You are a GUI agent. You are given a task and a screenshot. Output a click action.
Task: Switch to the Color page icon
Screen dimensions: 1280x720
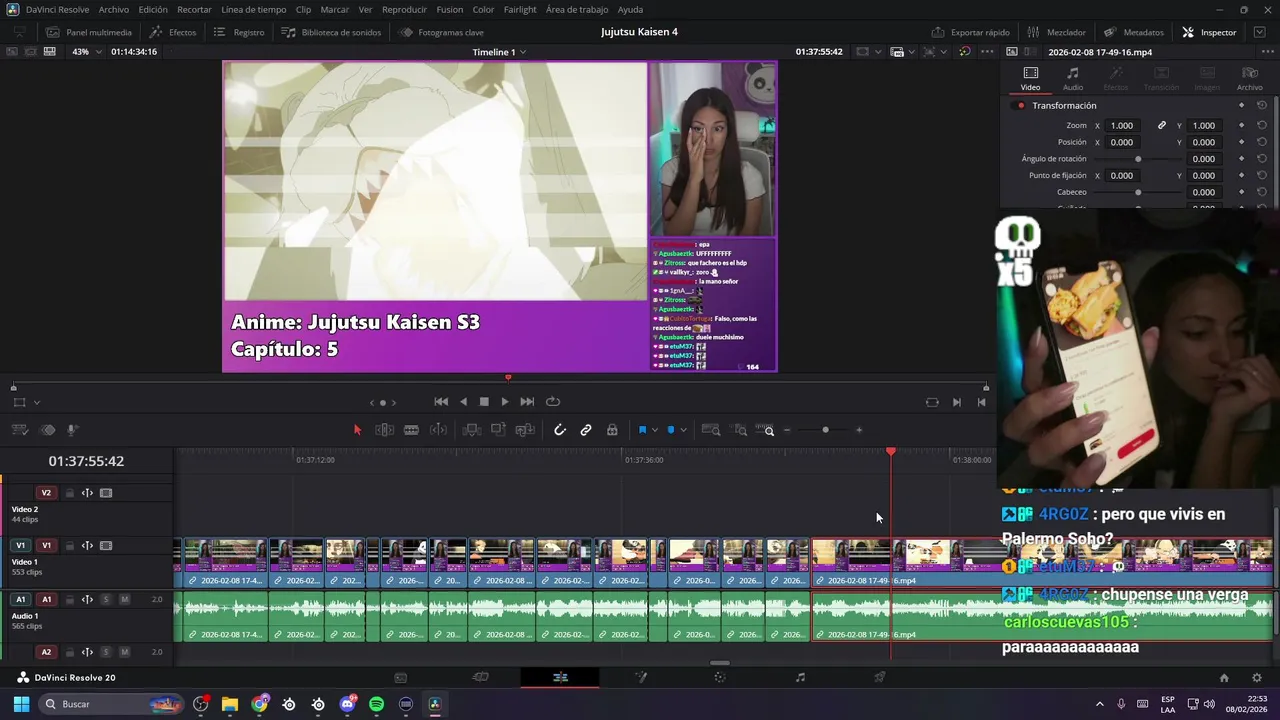click(x=720, y=677)
